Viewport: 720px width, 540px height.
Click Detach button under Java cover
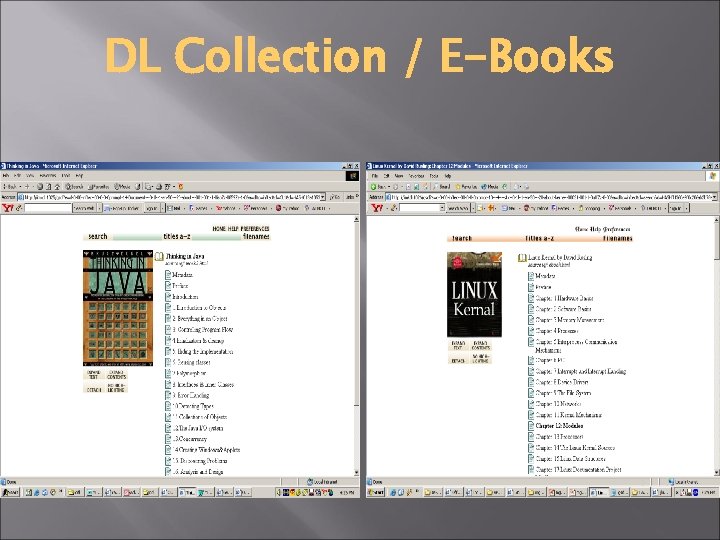pyautogui.click(x=94, y=388)
